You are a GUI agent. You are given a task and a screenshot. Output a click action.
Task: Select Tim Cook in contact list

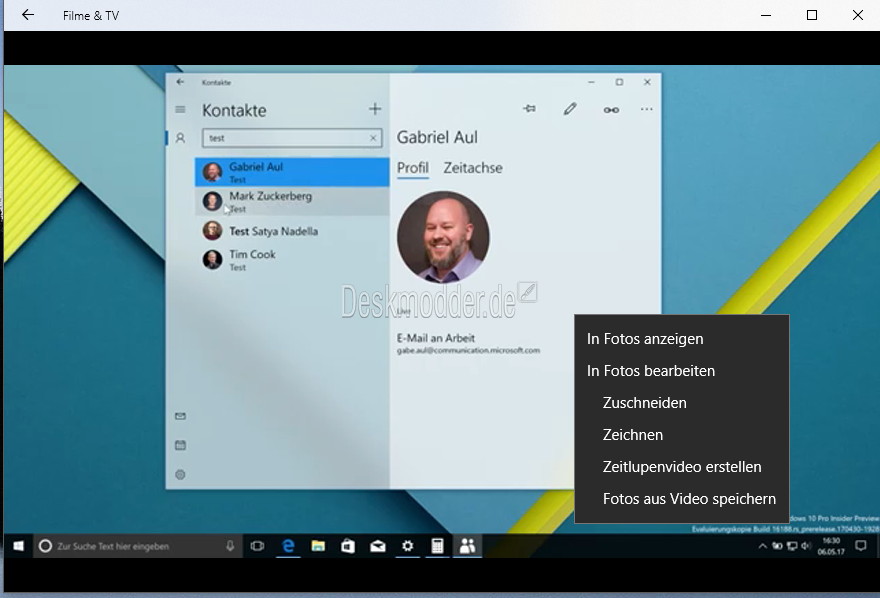coord(292,260)
